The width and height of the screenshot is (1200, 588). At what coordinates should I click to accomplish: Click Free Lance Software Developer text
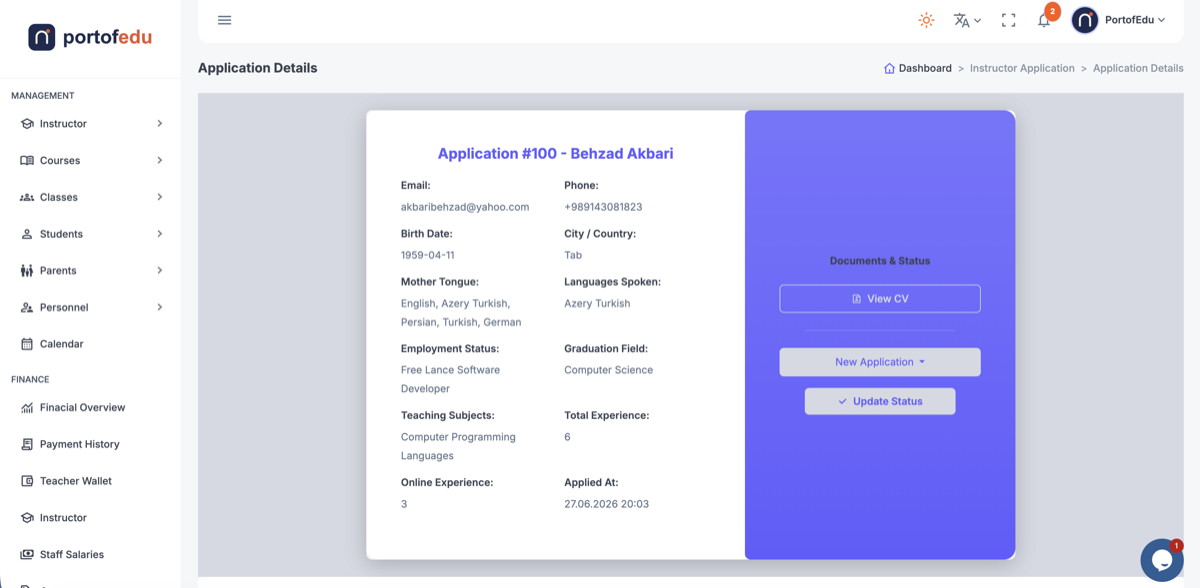(x=450, y=379)
